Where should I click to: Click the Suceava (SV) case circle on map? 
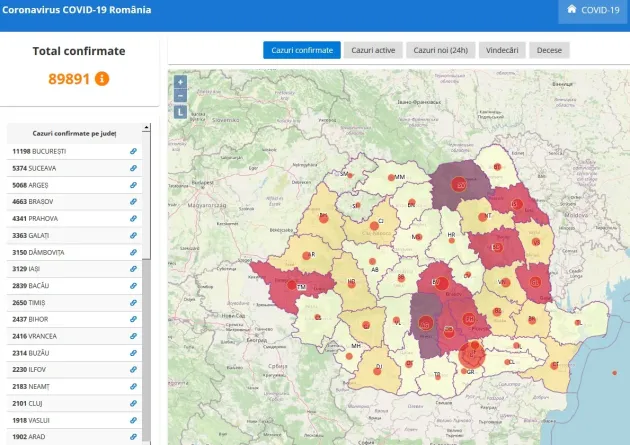click(459, 184)
